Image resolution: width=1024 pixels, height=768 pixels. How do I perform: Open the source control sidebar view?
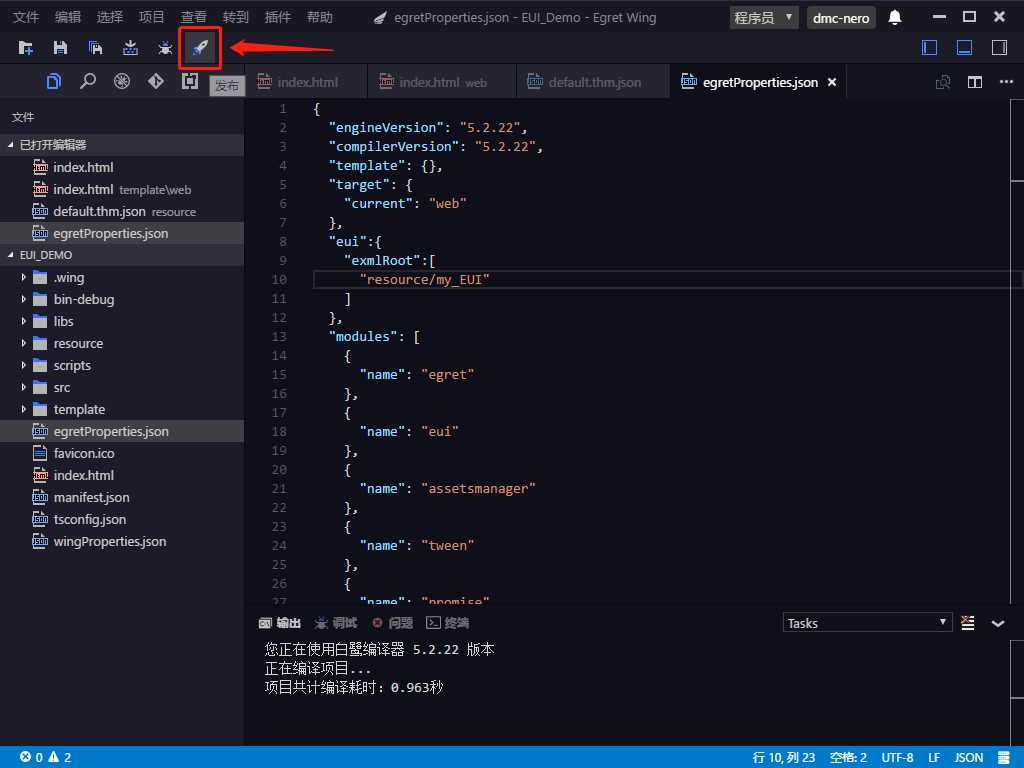coord(155,82)
